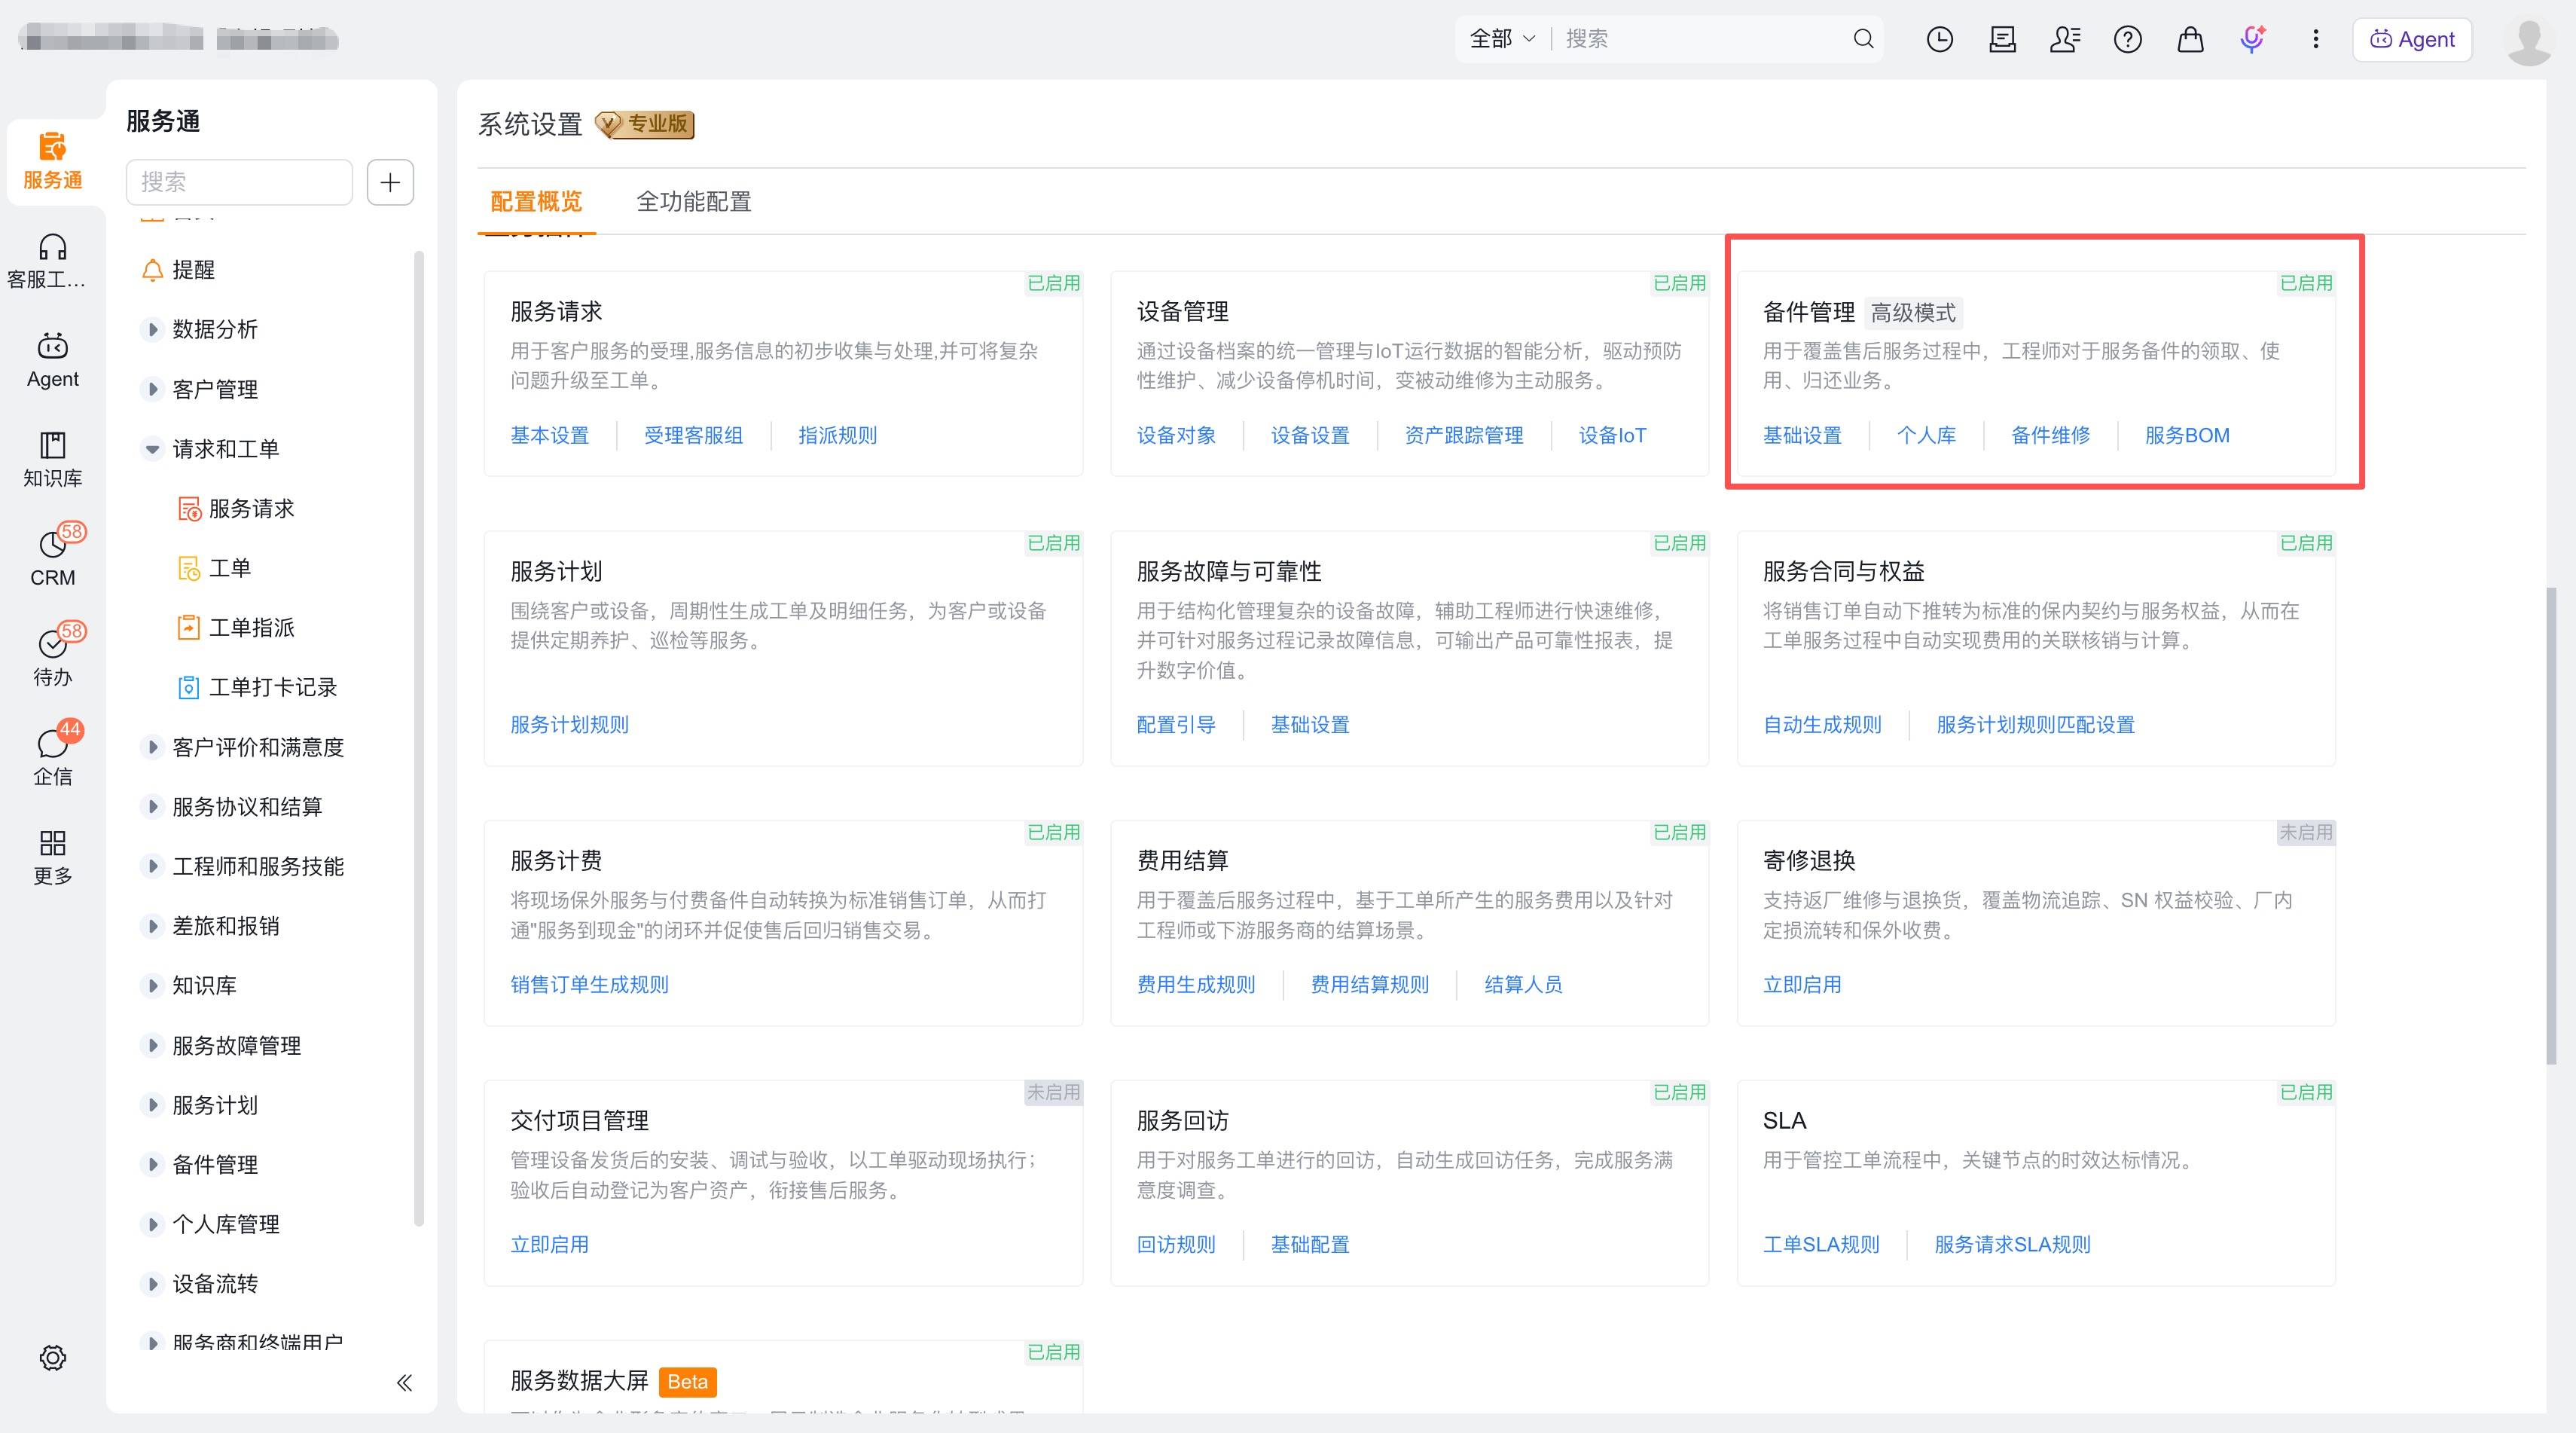Open 工单指派 item in sidebar
The width and height of the screenshot is (2576, 1433).
point(236,628)
